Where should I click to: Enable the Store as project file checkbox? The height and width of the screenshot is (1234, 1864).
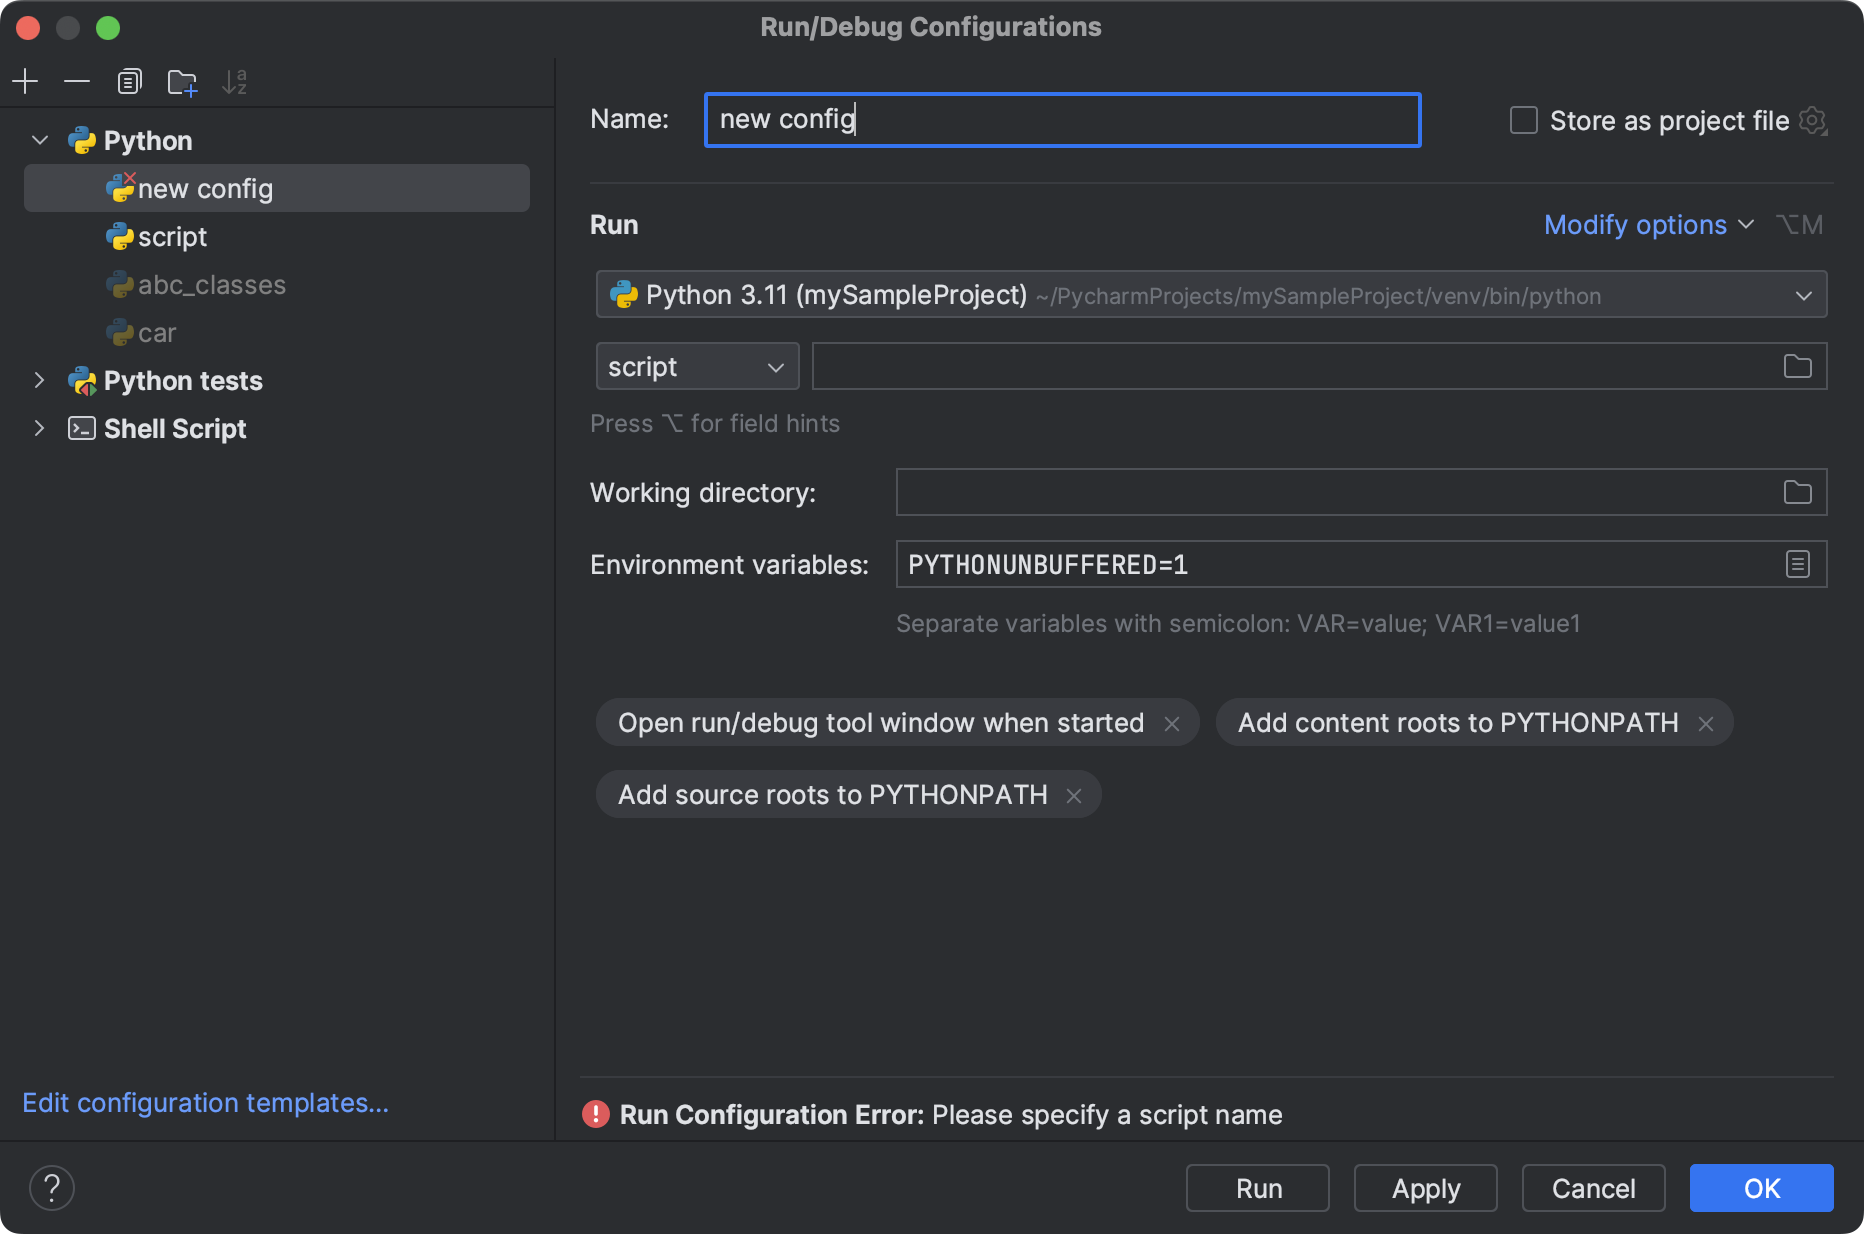pyautogui.click(x=1523, y=121)
